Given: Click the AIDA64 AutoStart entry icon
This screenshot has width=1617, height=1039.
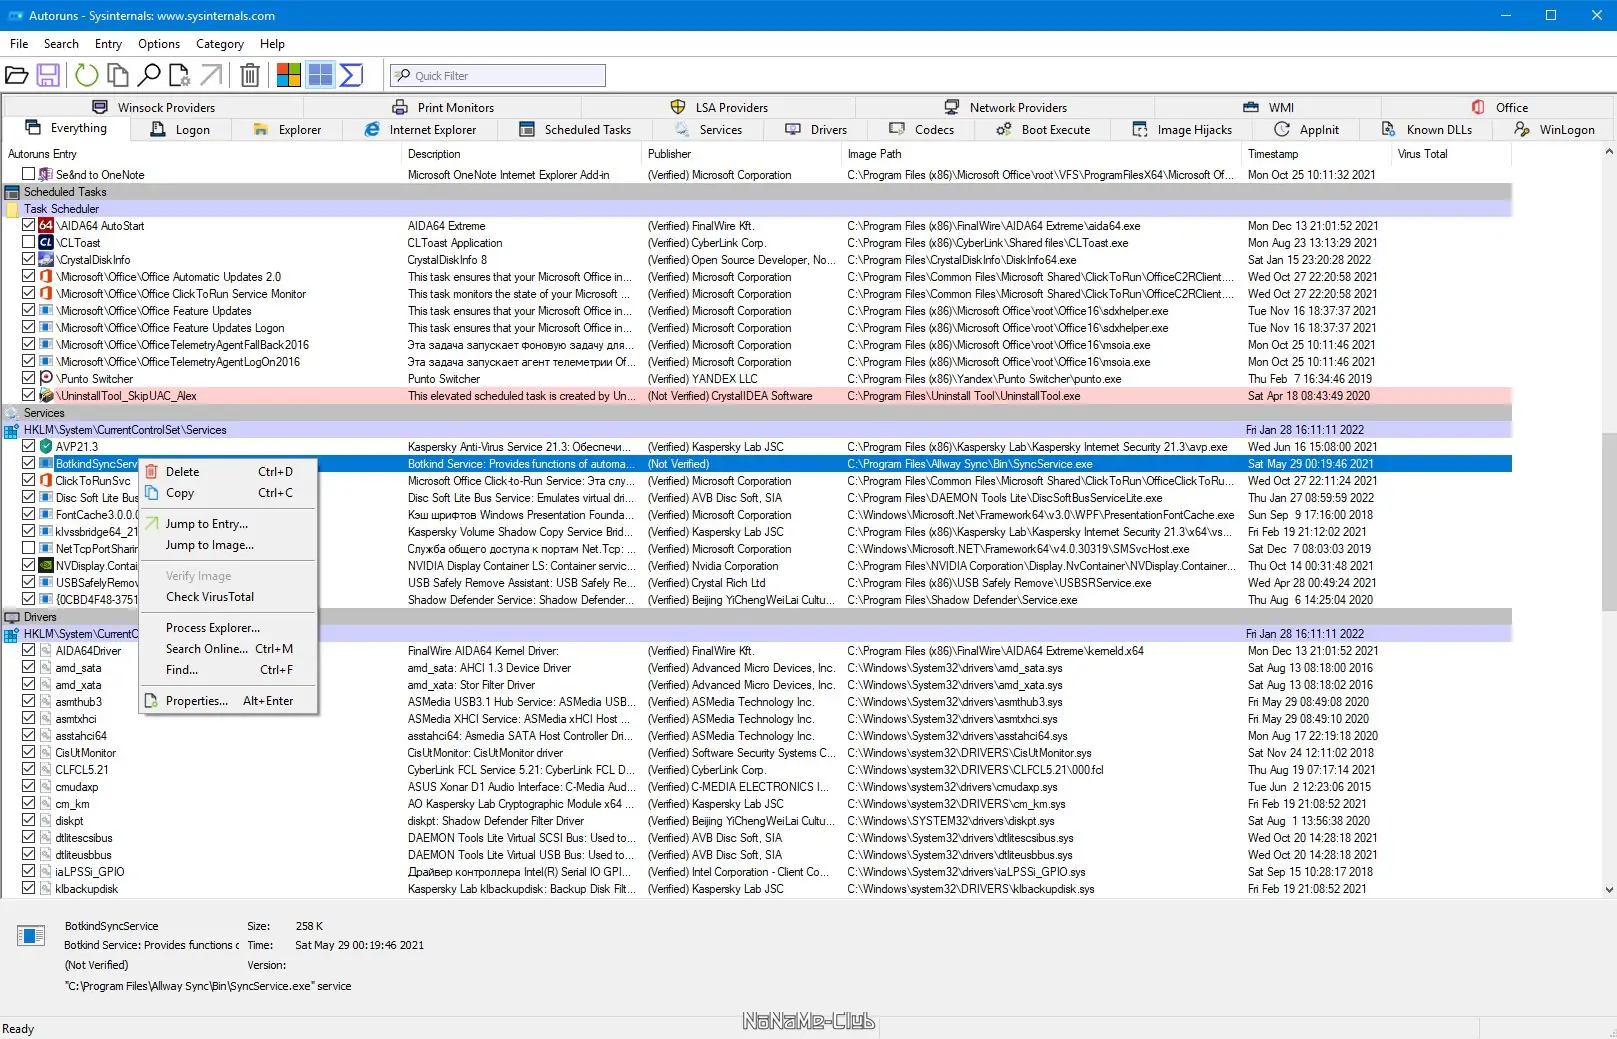Looking at the screenshot, I should coord(46,226).
